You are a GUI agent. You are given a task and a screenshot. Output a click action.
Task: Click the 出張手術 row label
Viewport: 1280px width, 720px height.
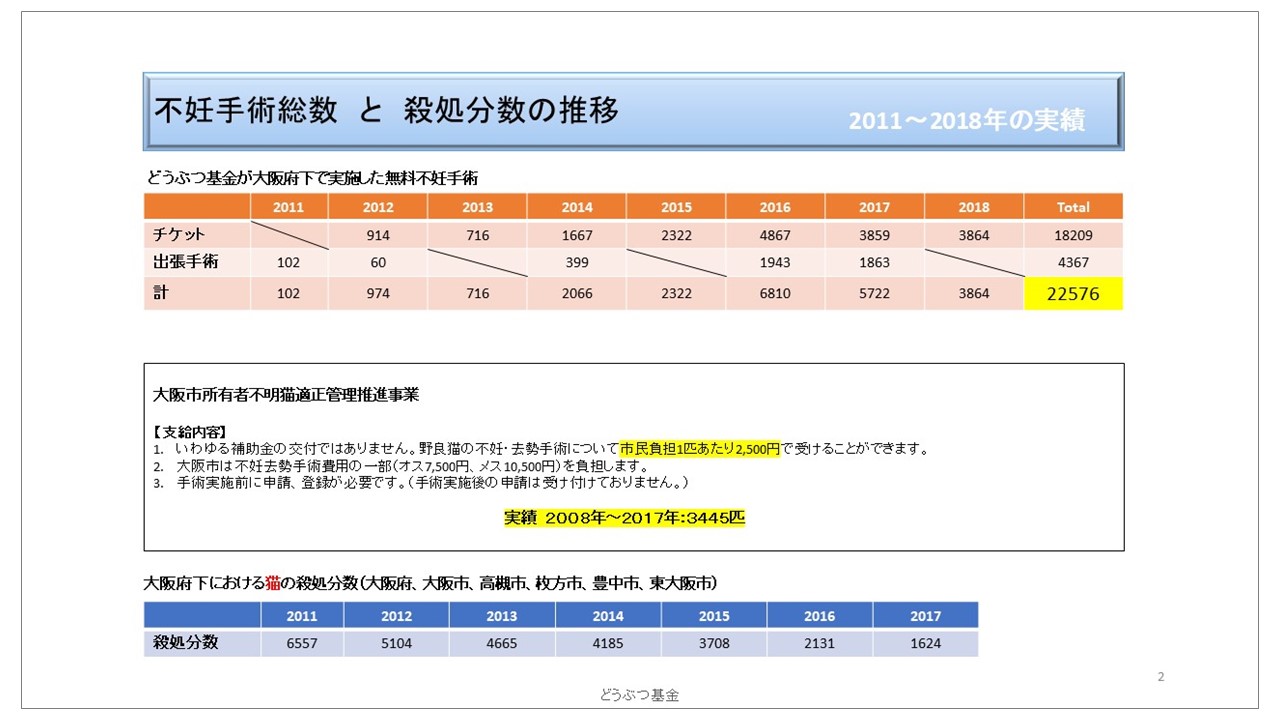(x=186, y=262)
